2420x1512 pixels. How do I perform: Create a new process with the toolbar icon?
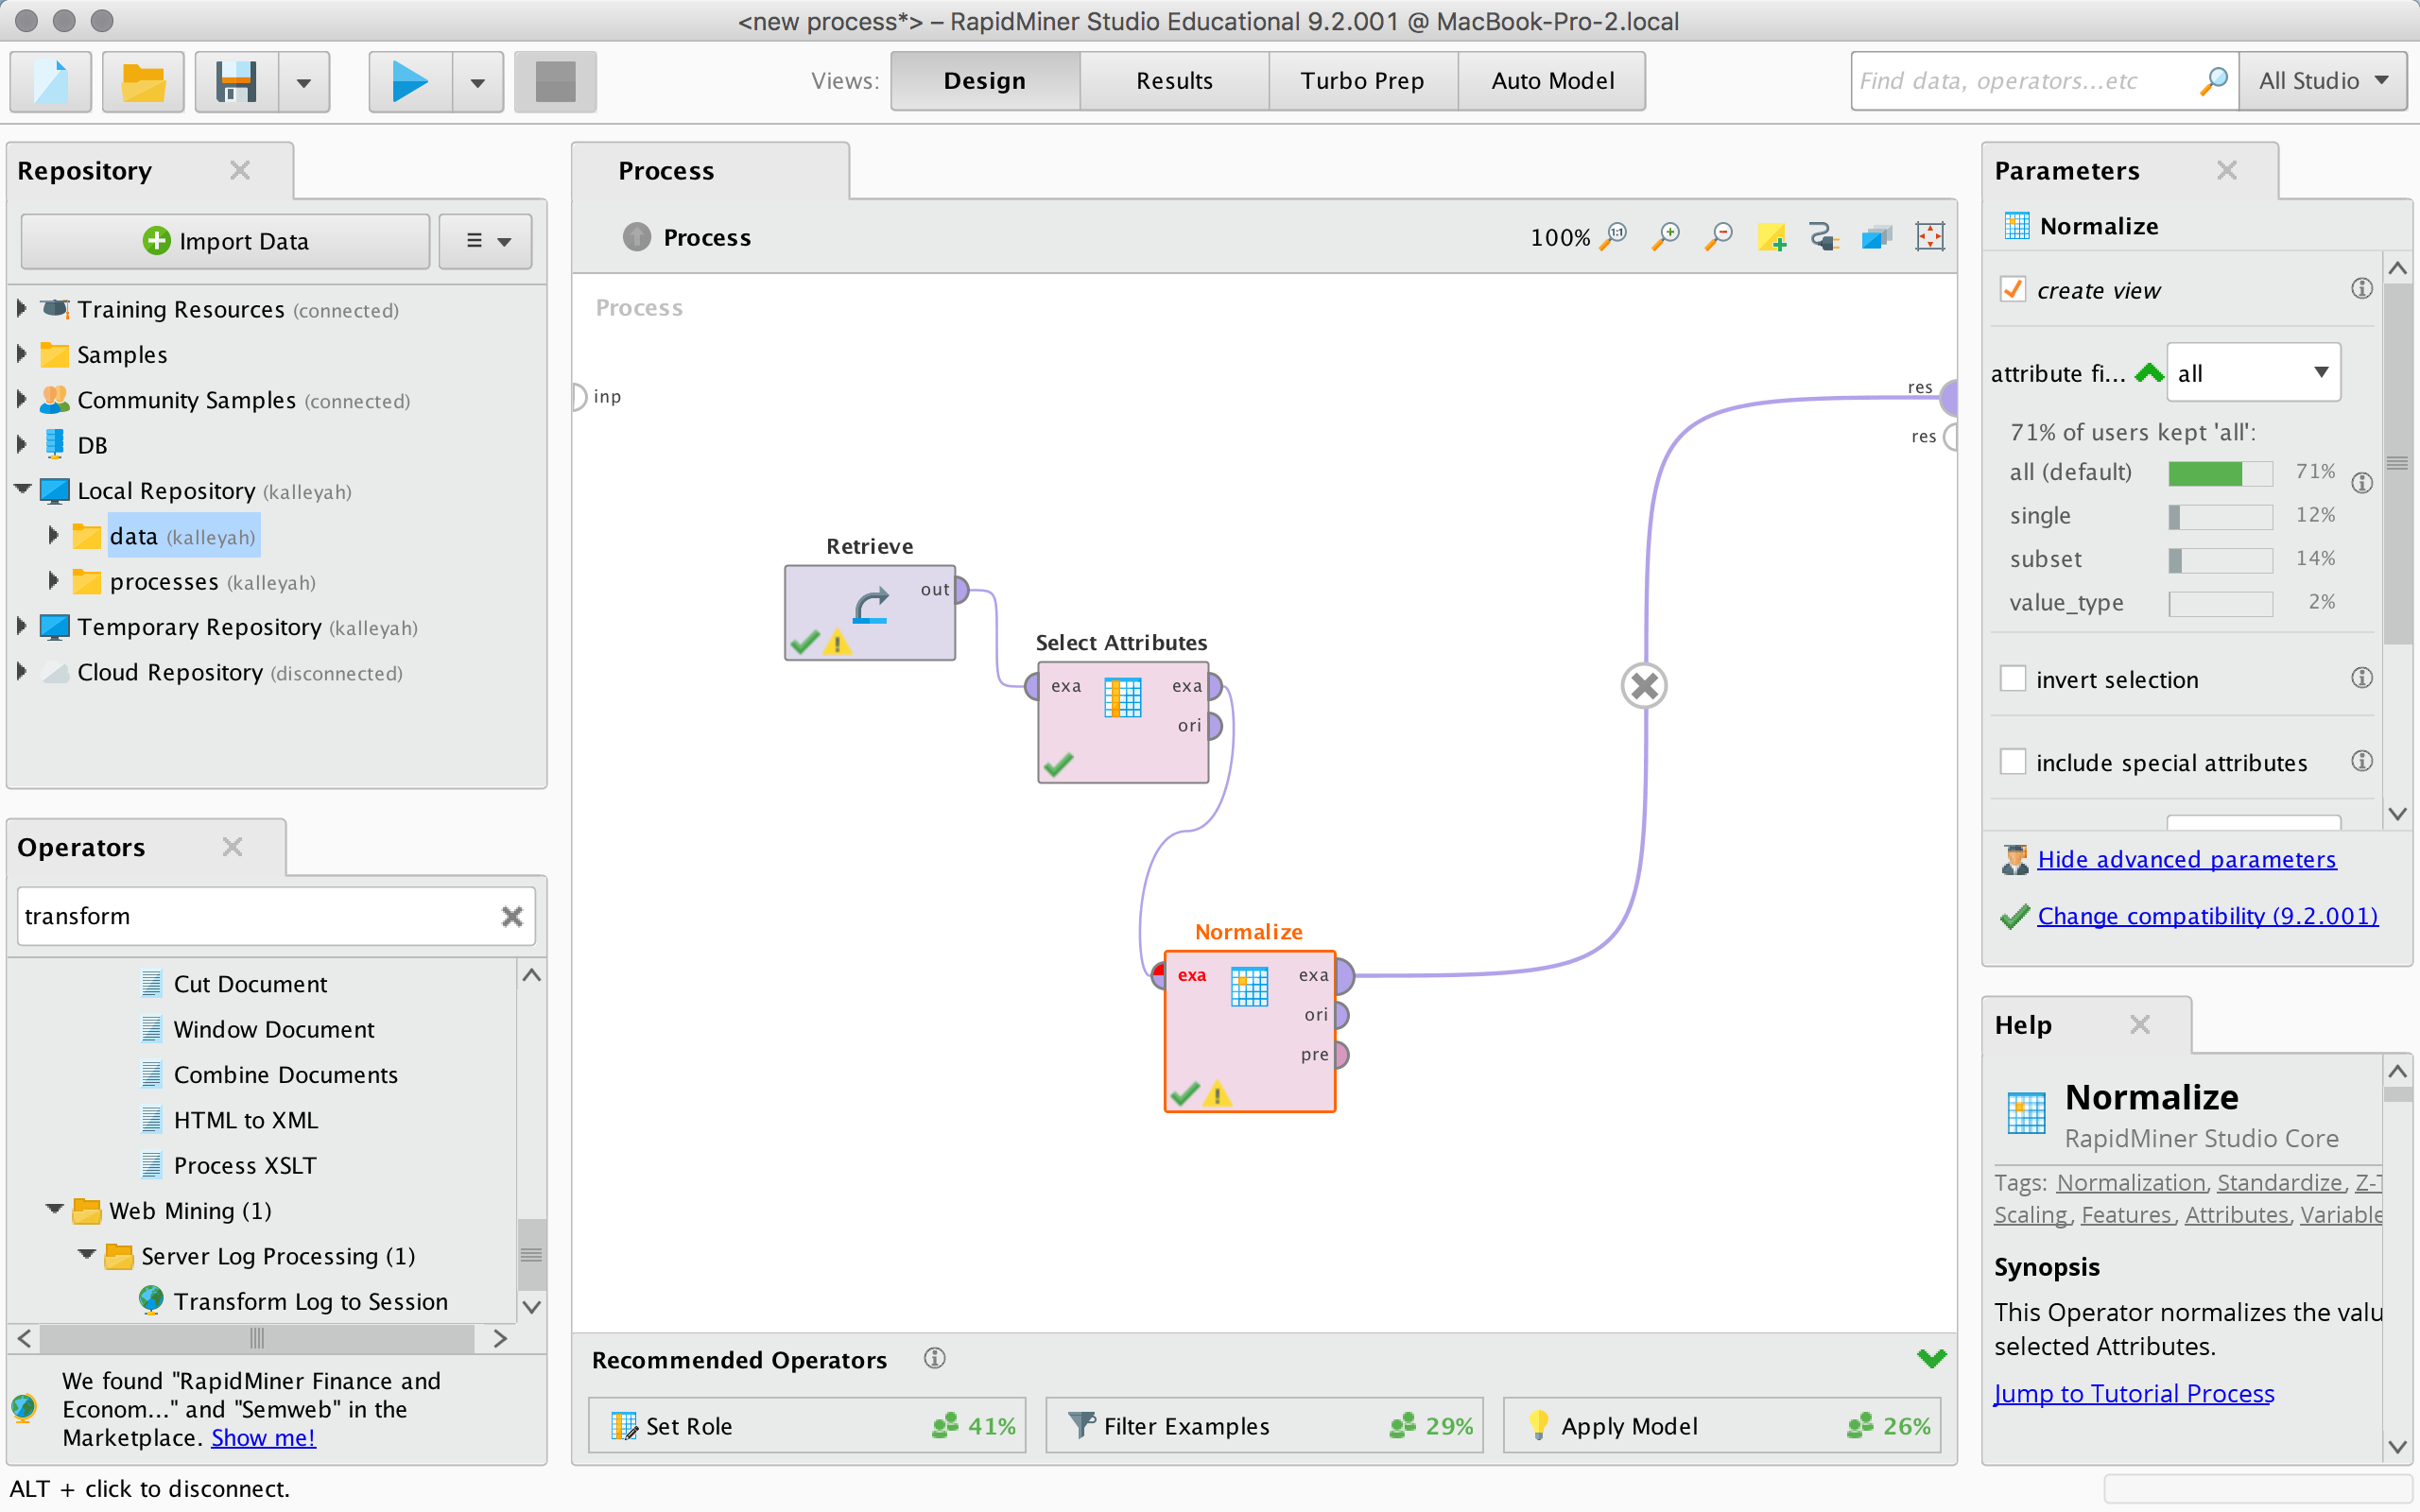tap(51, 81)
